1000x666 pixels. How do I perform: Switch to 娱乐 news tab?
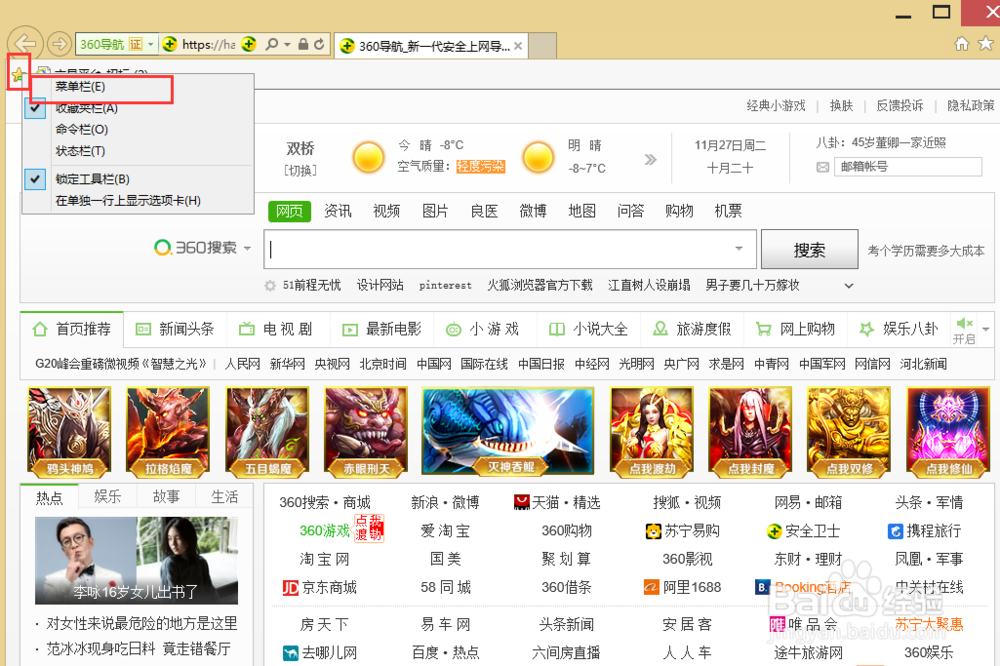107,496
